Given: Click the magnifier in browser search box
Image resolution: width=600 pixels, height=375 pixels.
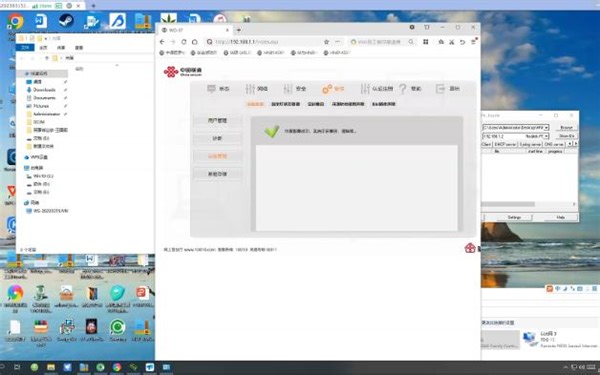Looking at the screenshot, I should click(x=411, y=42).
